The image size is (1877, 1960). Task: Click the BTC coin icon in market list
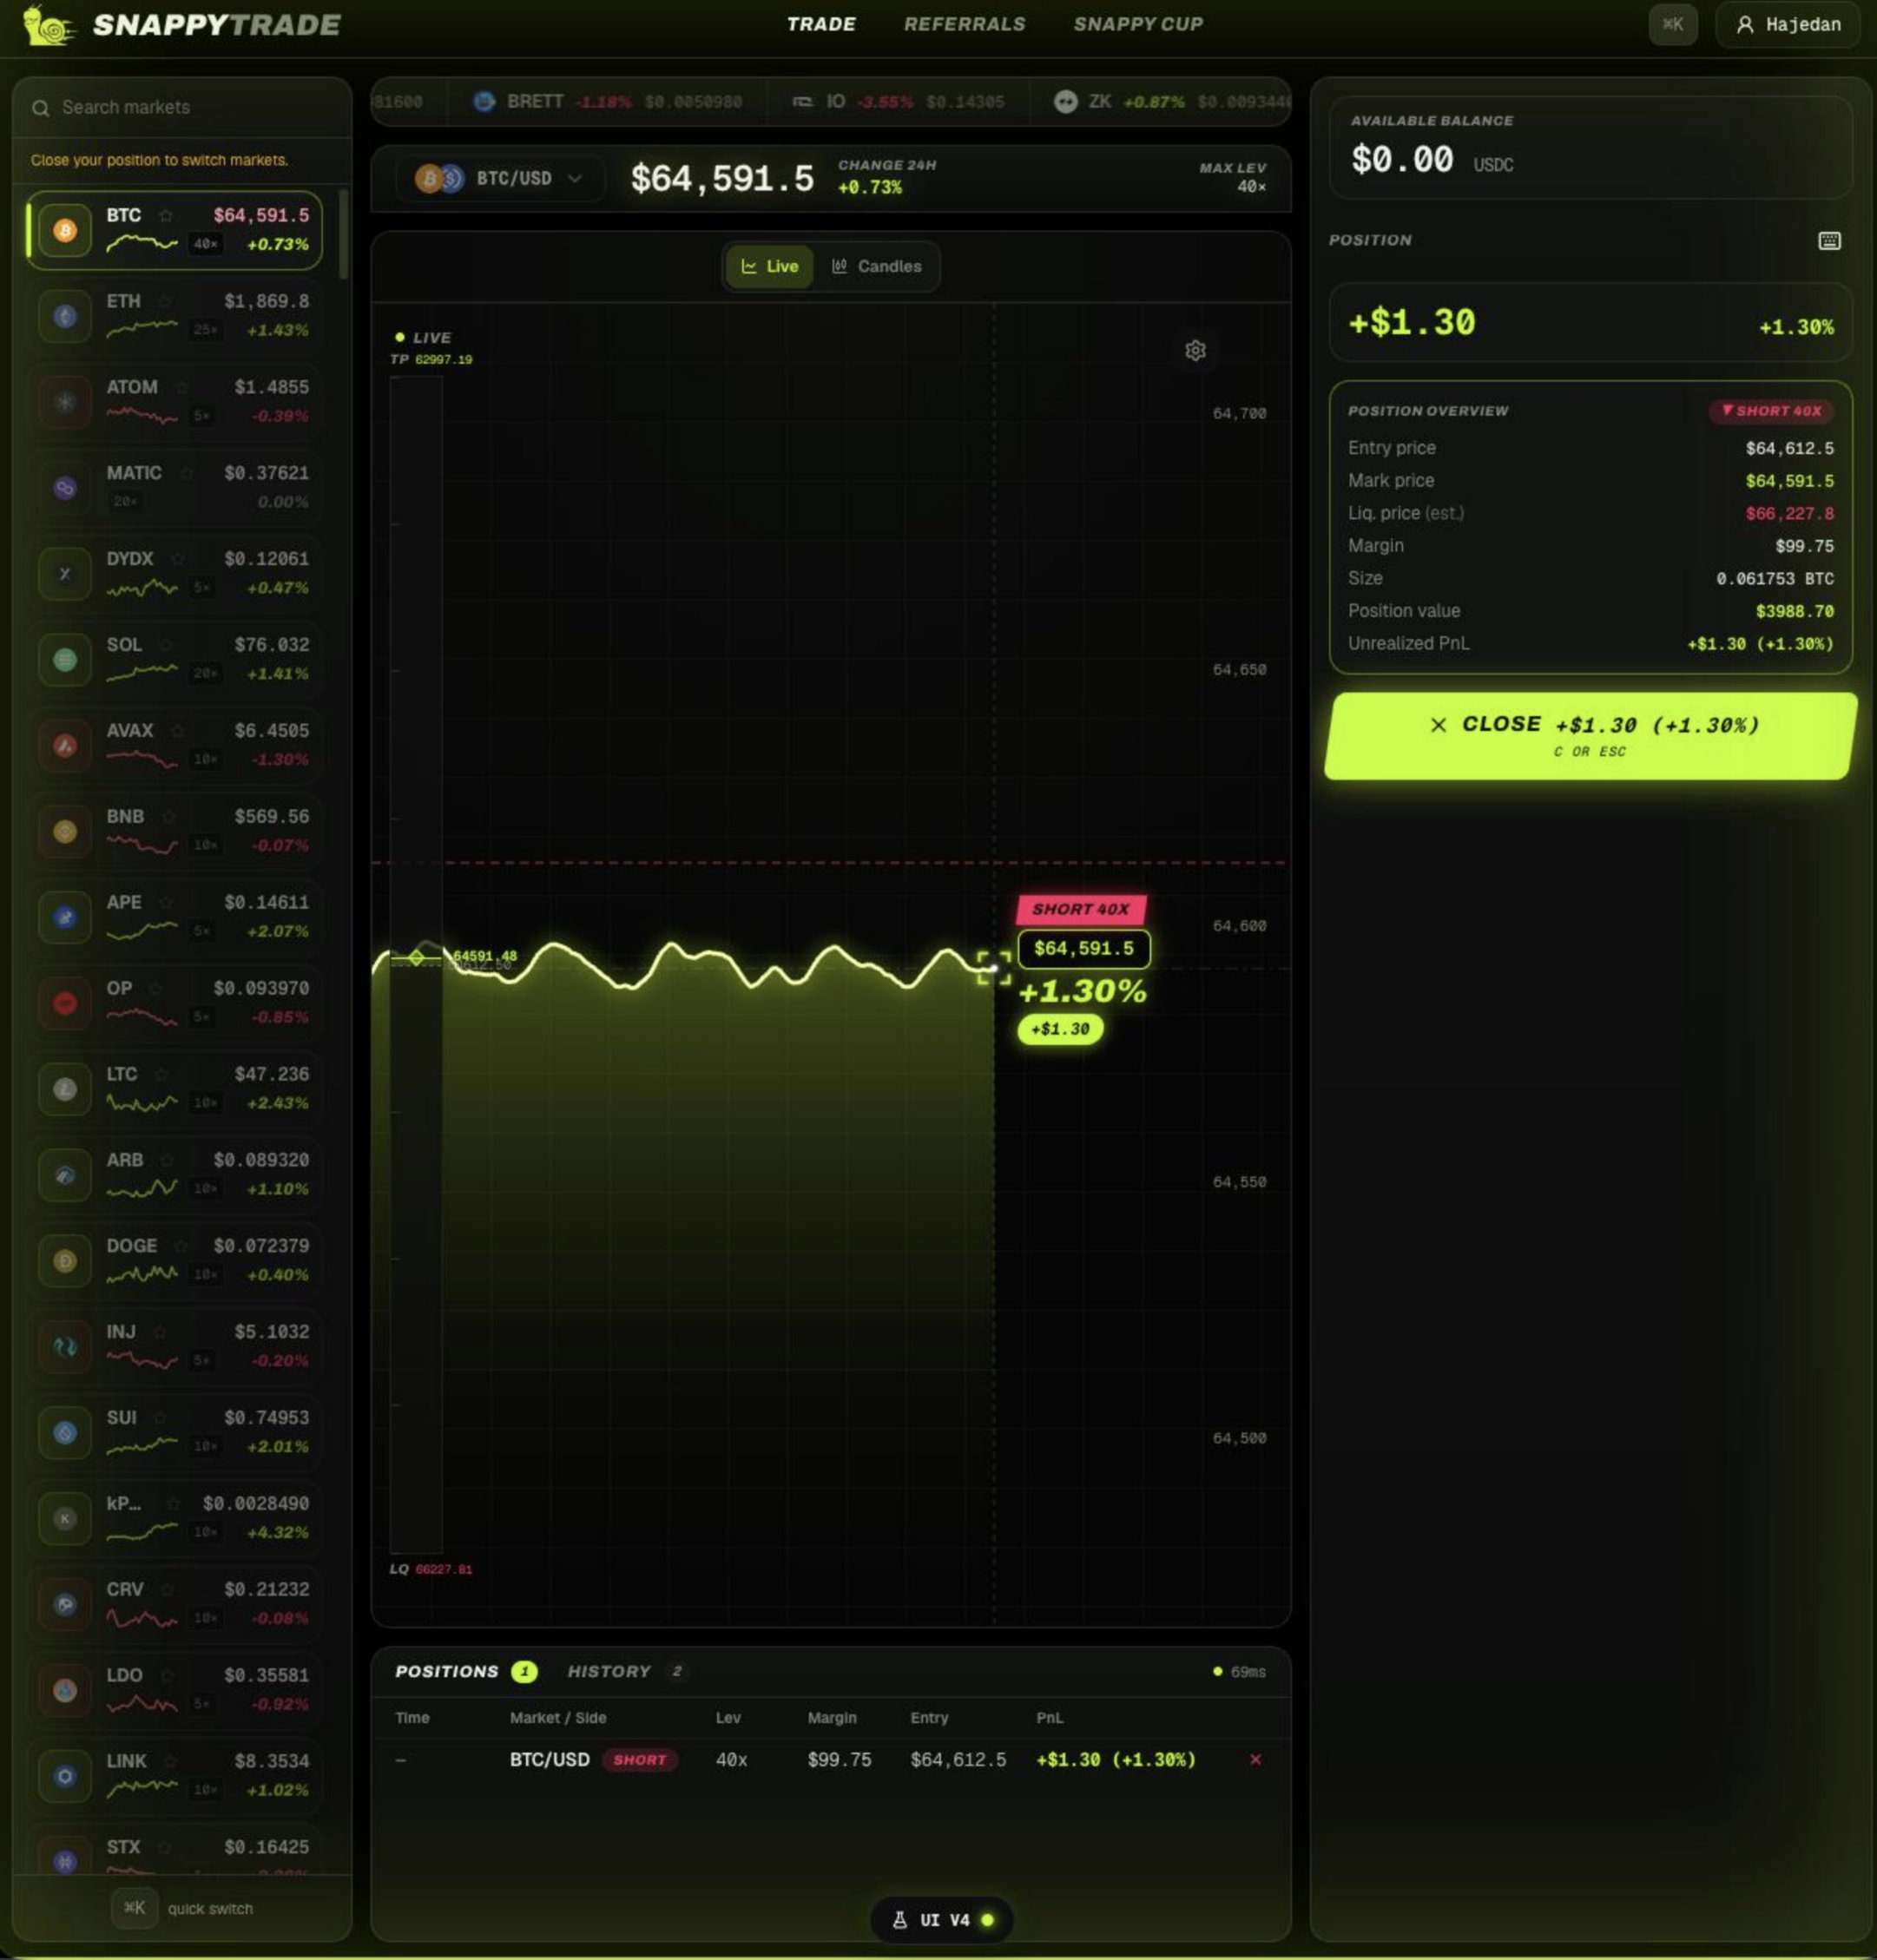(x=65, y=231)
